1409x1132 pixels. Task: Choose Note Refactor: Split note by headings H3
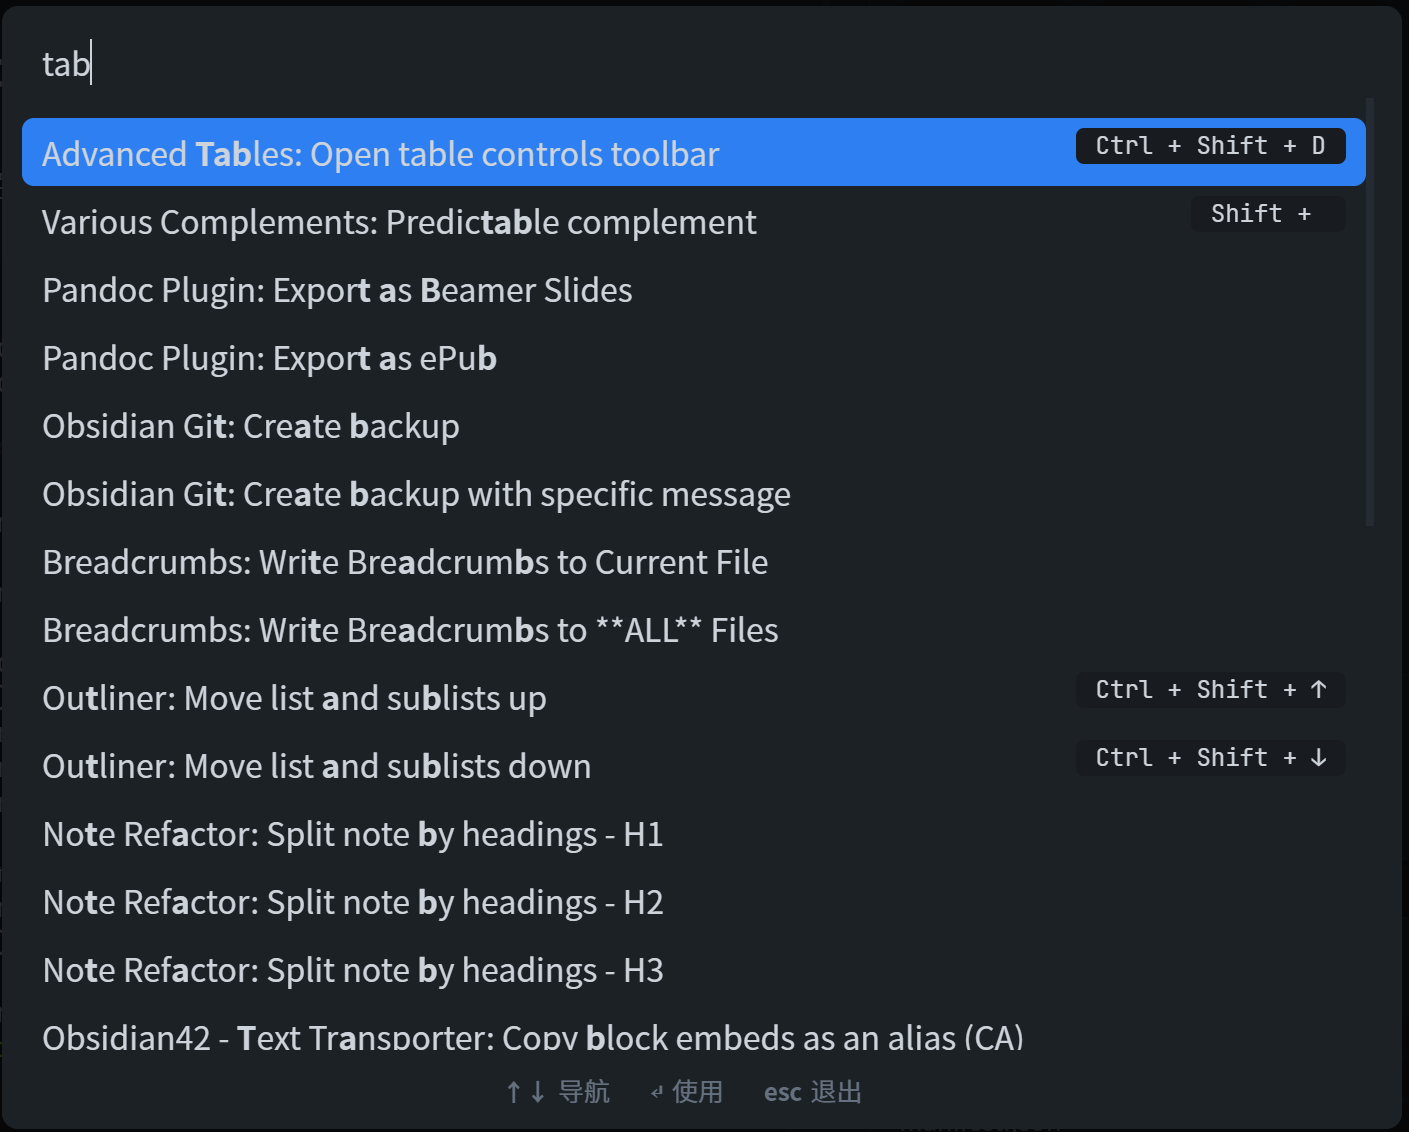point(353,969)
